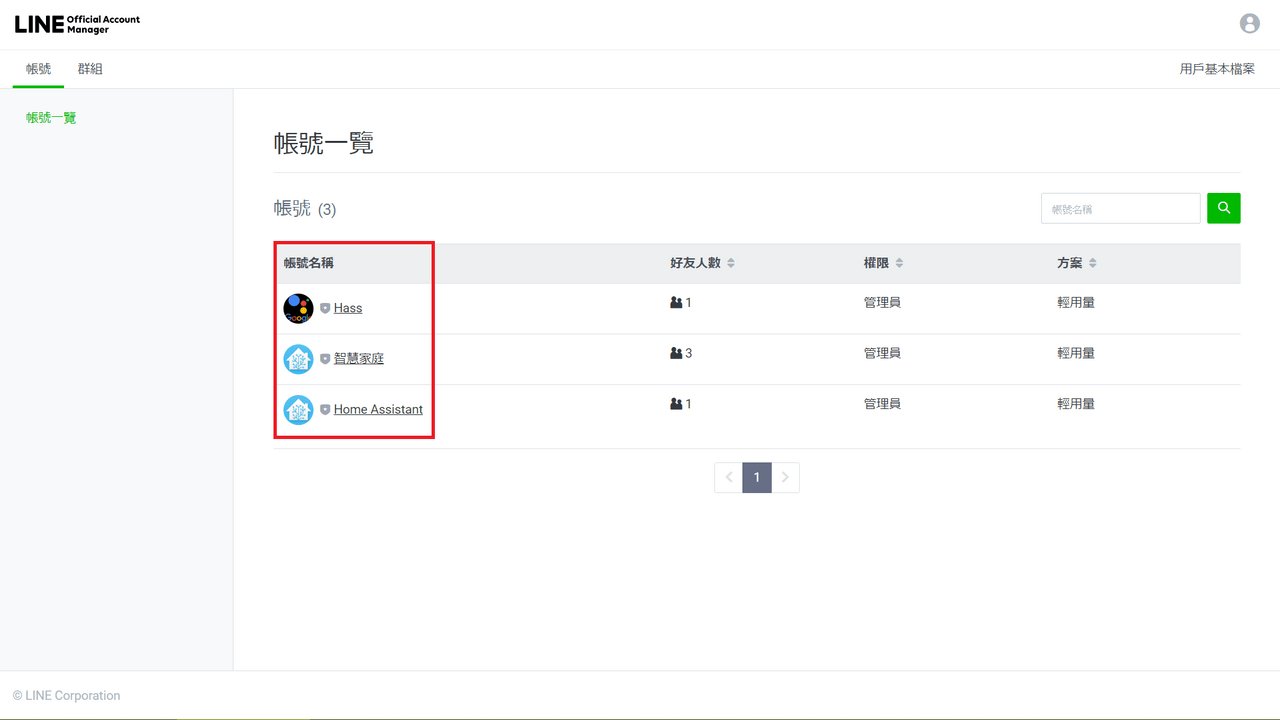Open the 智慧家庭 account link

coord(359,359)
